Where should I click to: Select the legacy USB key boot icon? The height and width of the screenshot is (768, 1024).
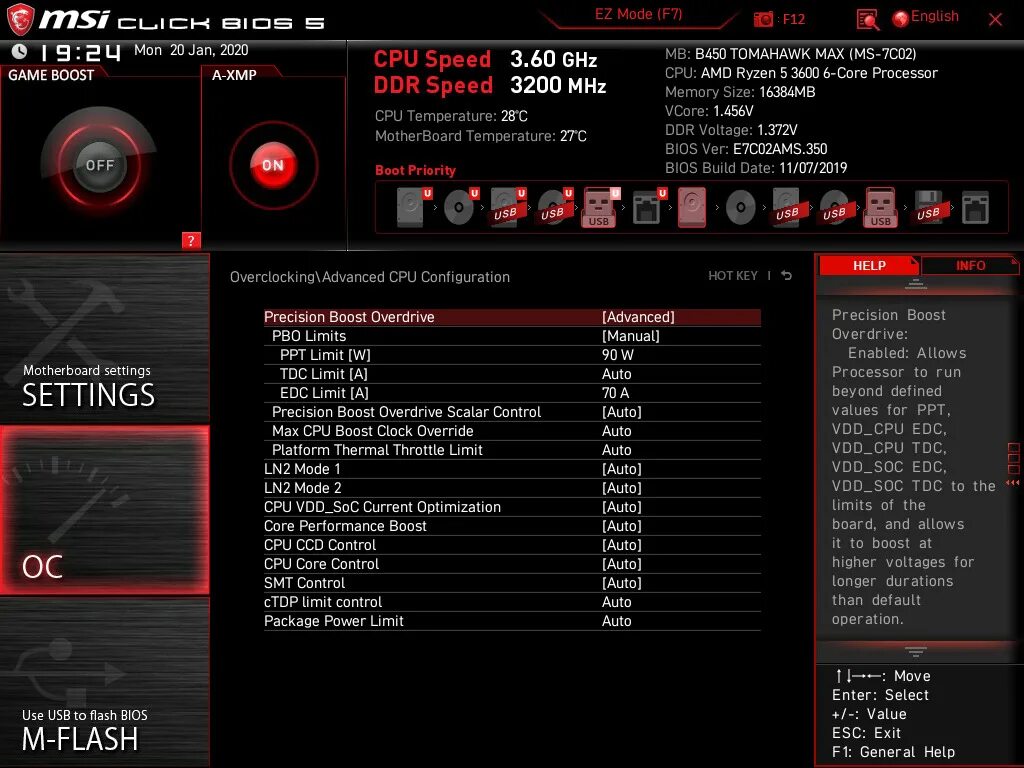(x=881, y=207)
